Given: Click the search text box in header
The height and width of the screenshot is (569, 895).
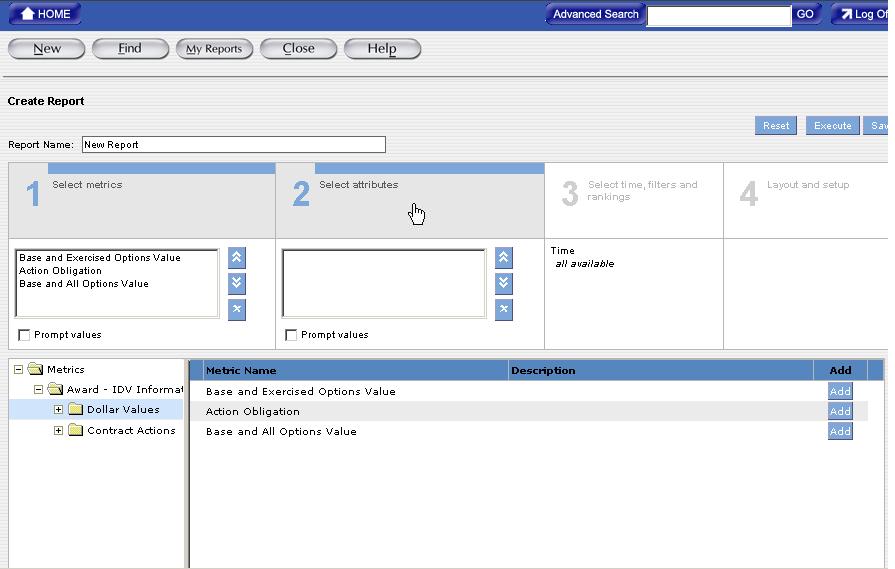Looking at the screenshot, I should pyautogui.click(x=719, y=15).
